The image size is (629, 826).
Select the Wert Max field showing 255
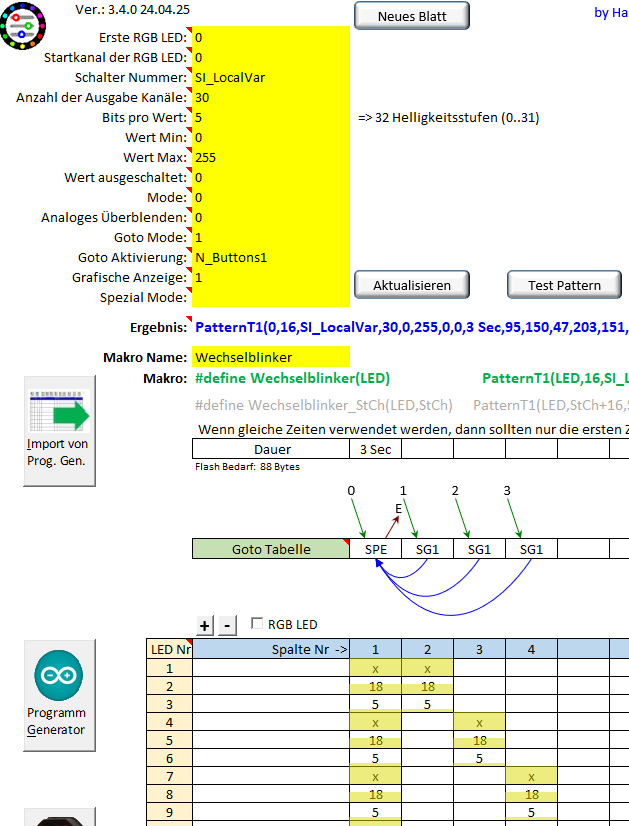point(270,157)
